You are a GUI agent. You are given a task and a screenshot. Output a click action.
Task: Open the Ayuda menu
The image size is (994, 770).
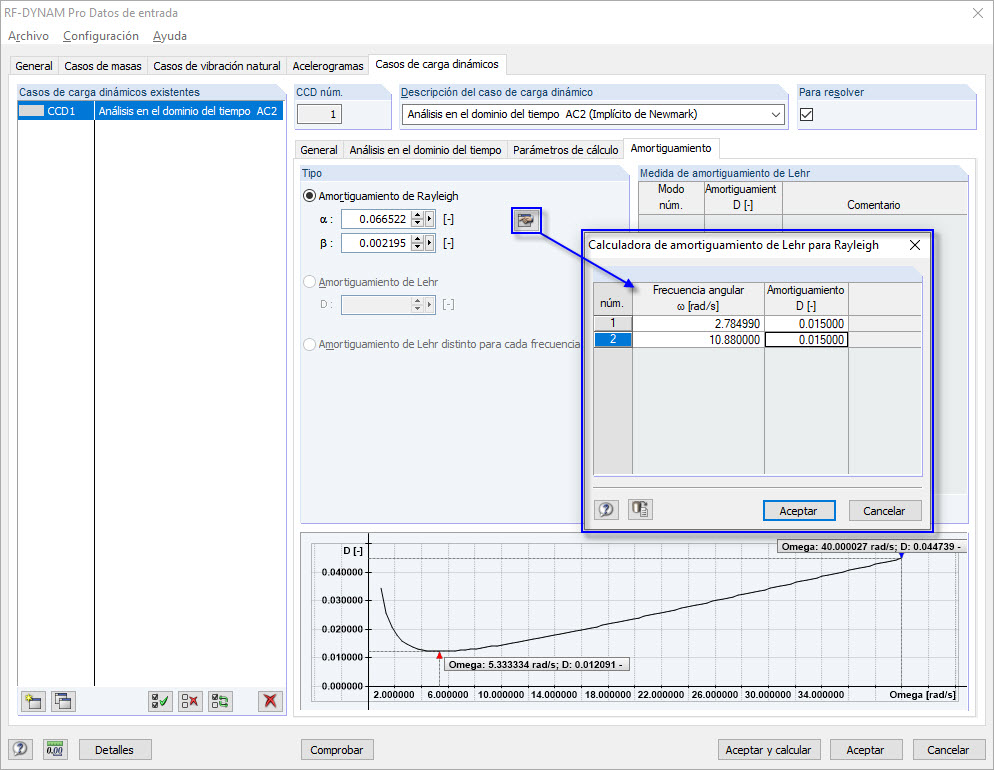click(x=170, y=36)
